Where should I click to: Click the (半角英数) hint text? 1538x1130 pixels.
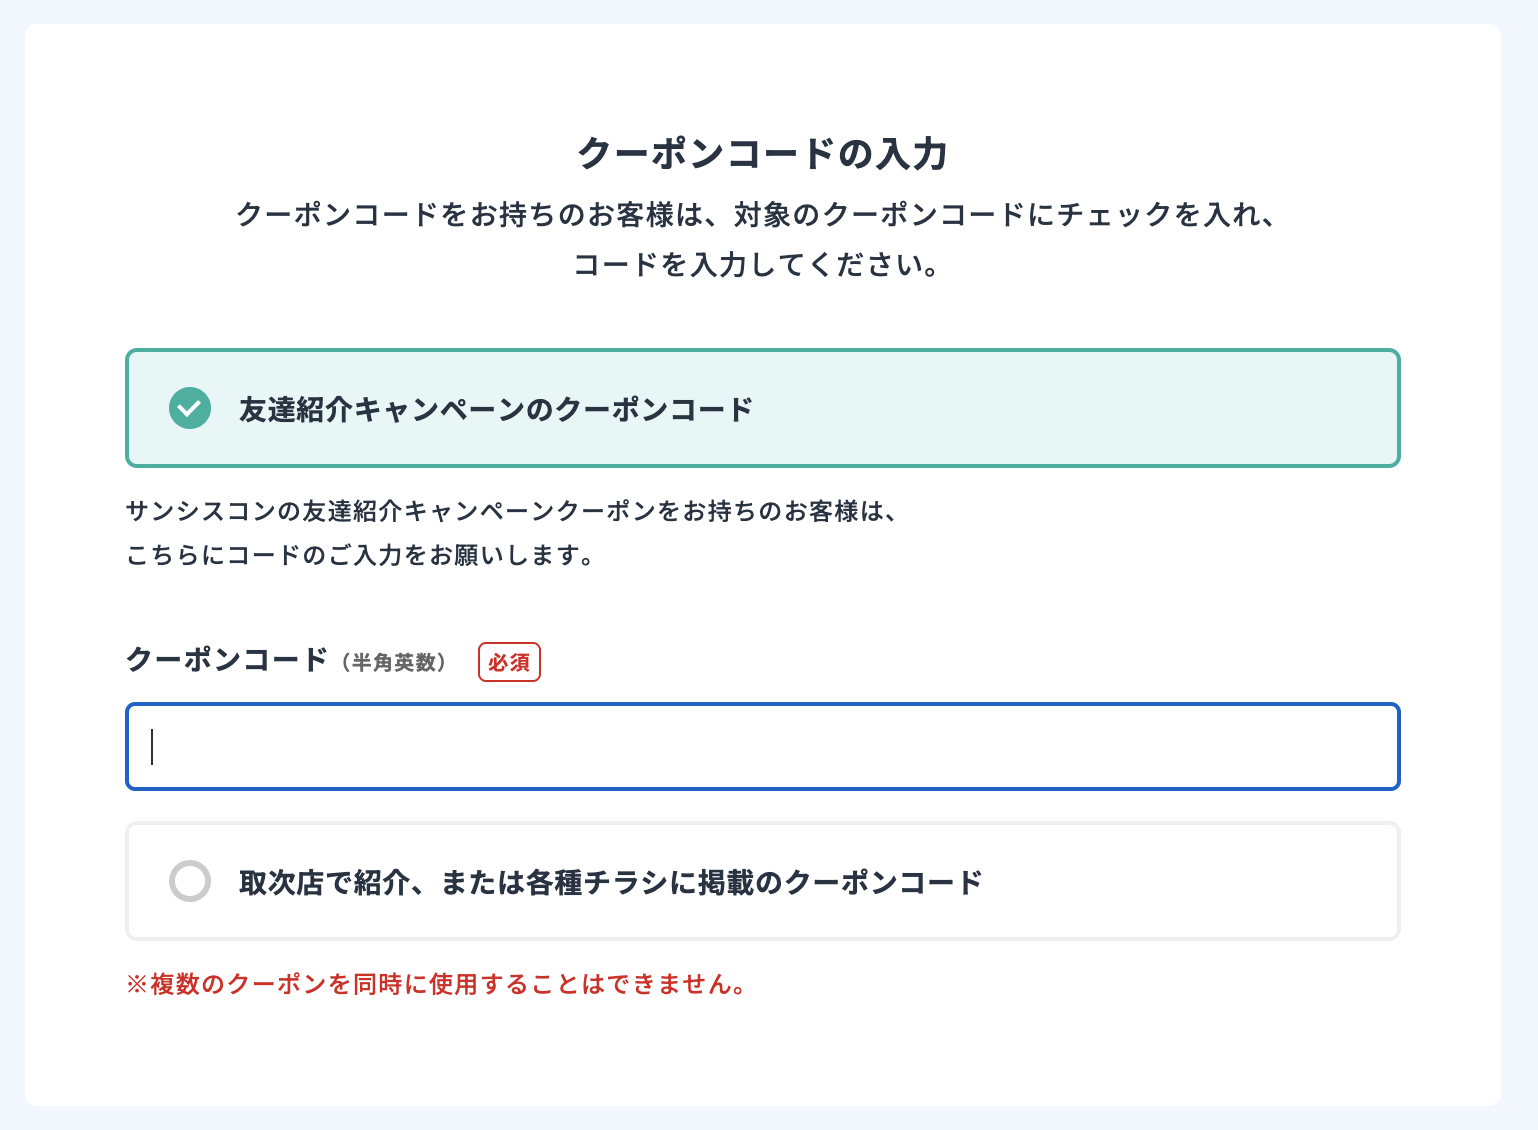click(x=393, y=663)
